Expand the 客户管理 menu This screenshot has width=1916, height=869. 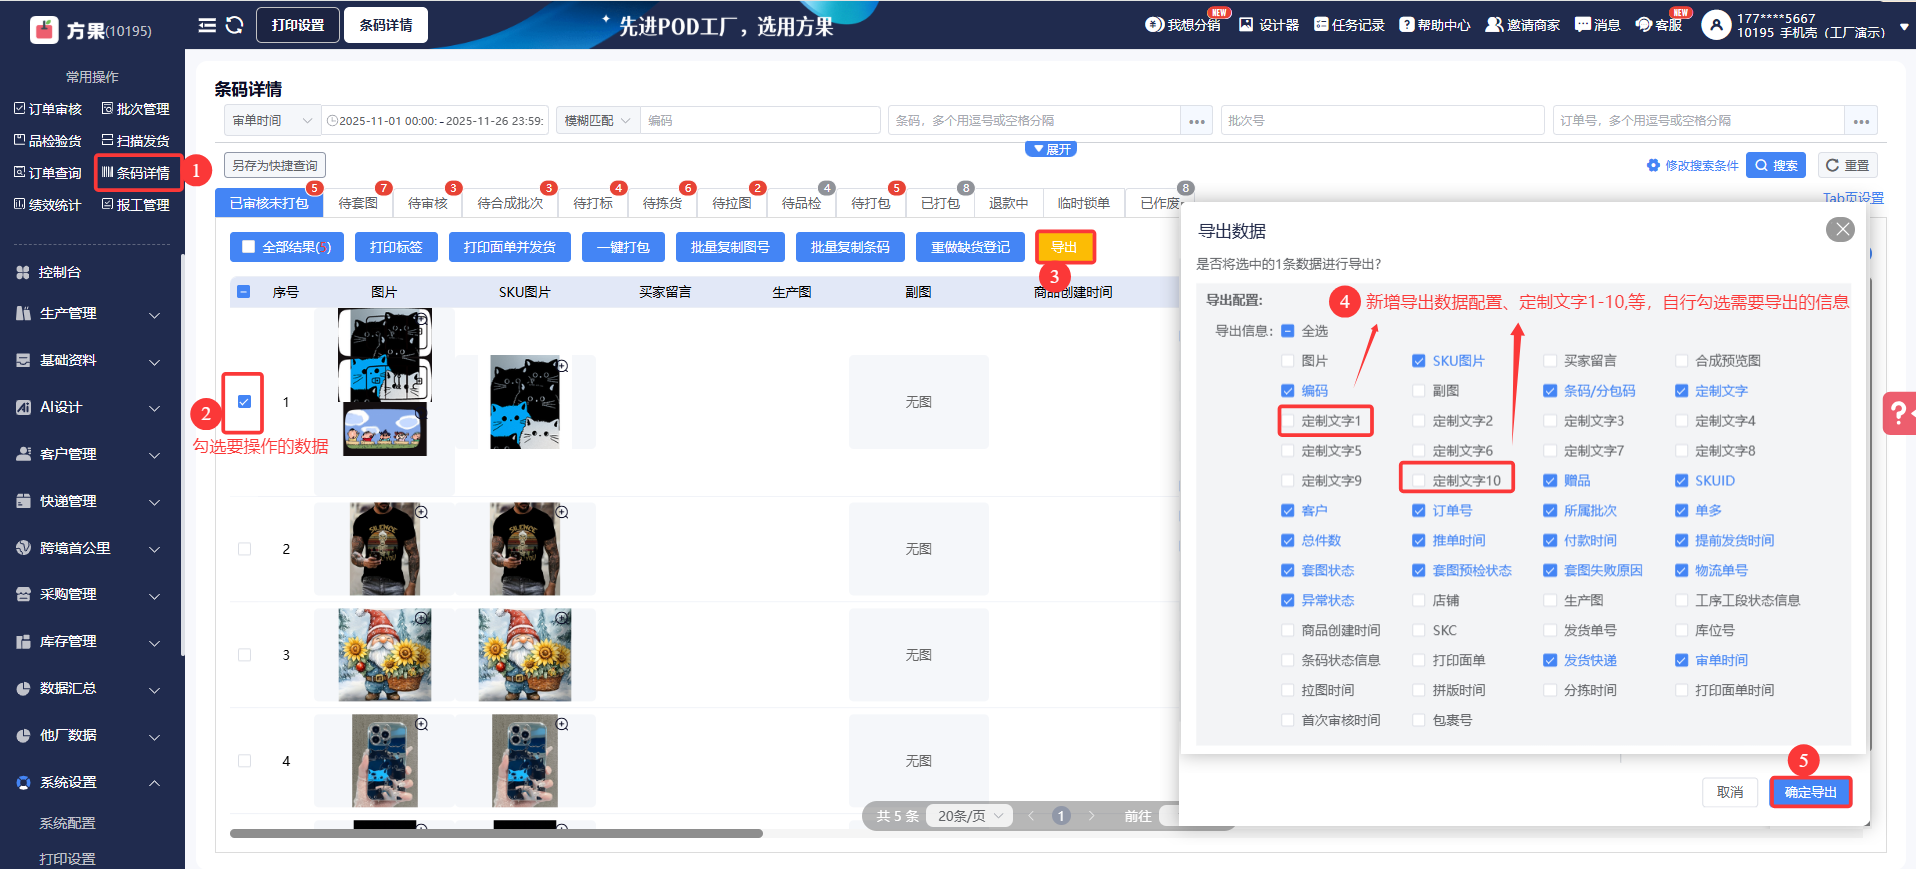coord(90,455)
